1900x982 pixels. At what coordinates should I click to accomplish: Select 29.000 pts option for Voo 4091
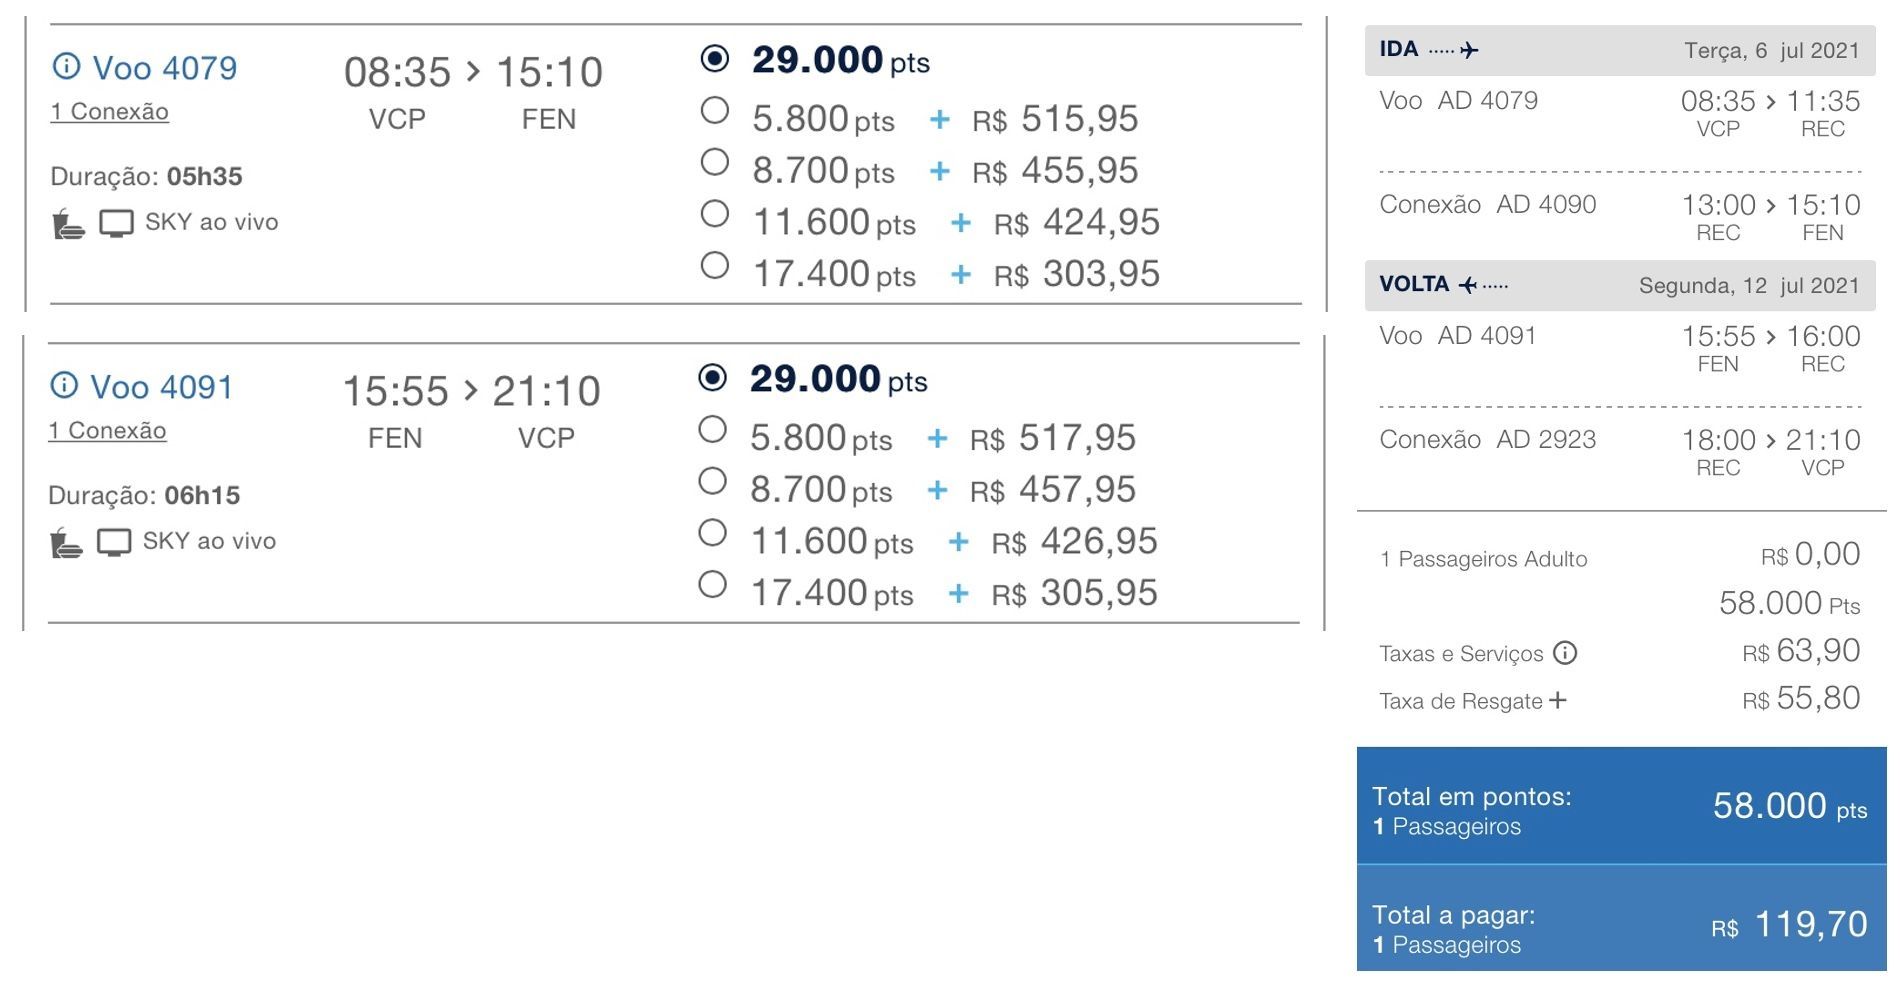tap(712, 377)
